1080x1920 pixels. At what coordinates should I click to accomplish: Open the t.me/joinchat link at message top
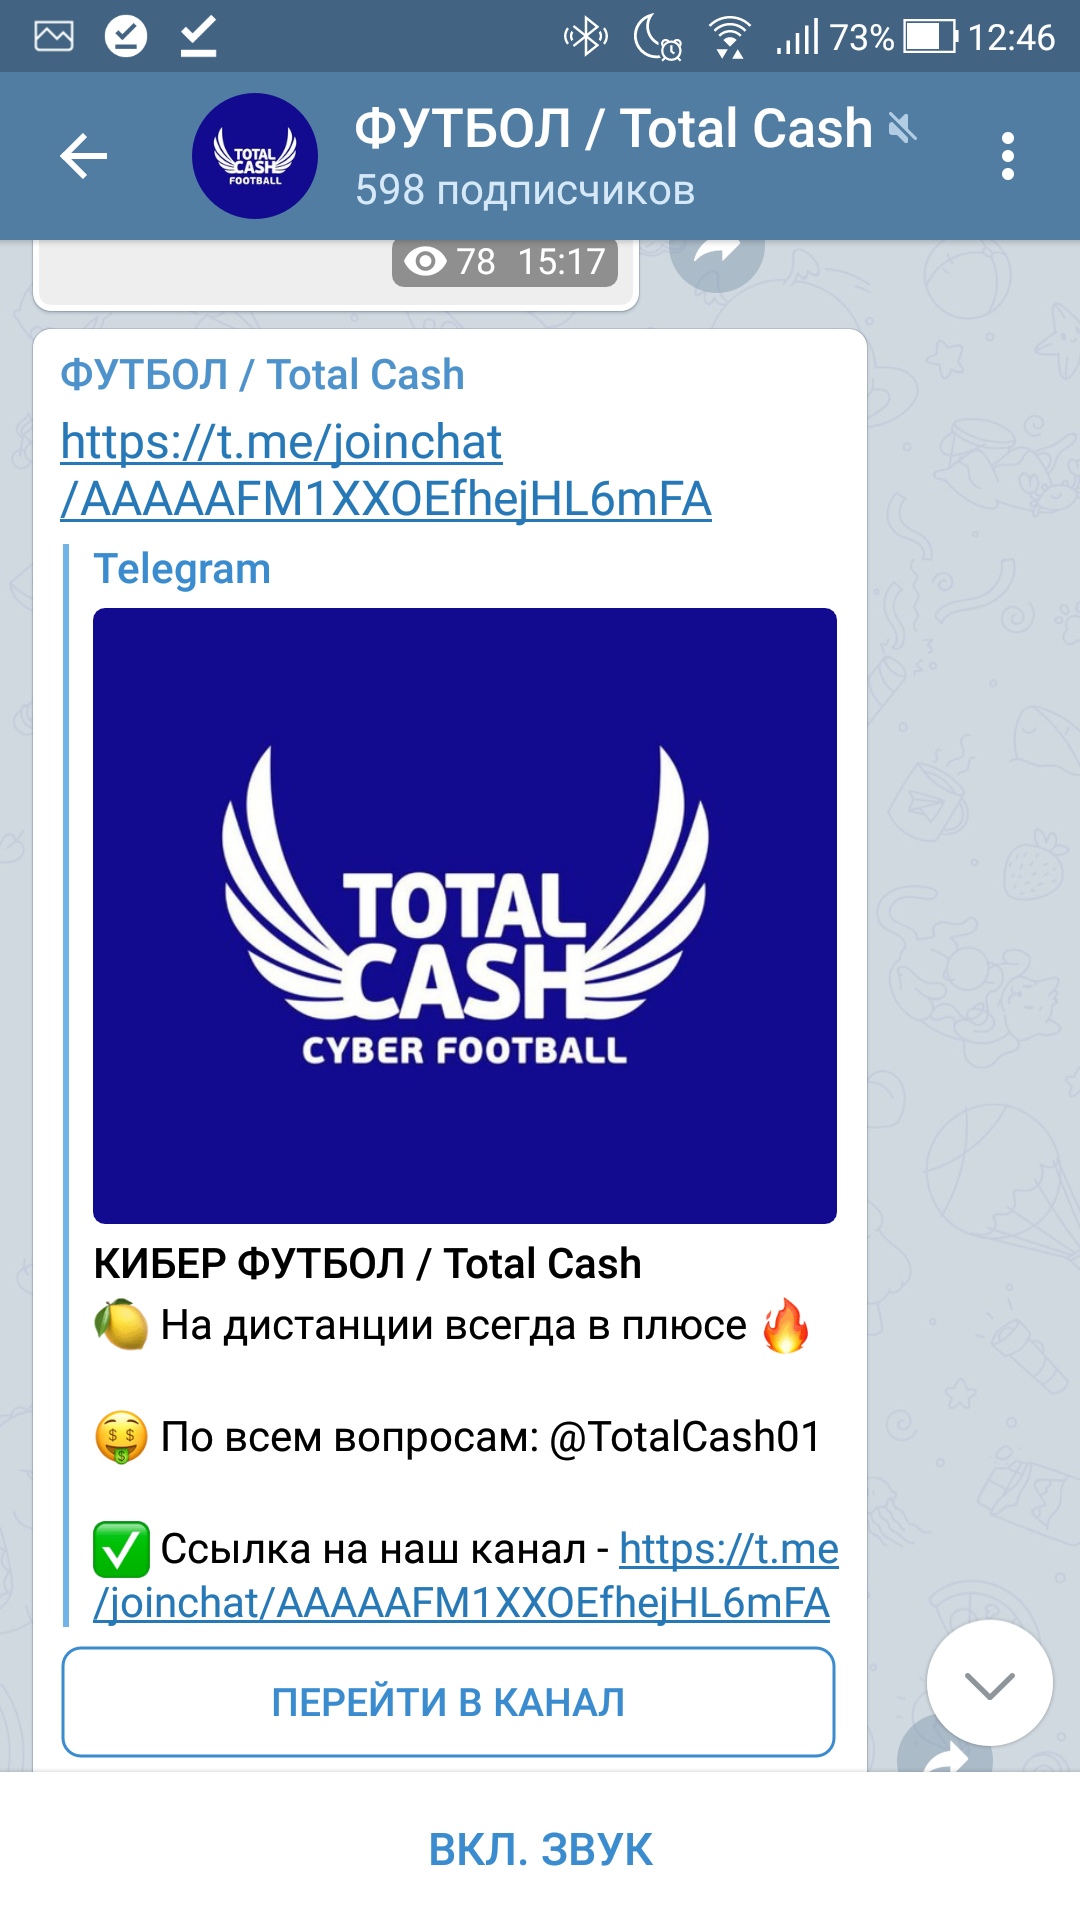pyautogui.click(x=386, y=470)
